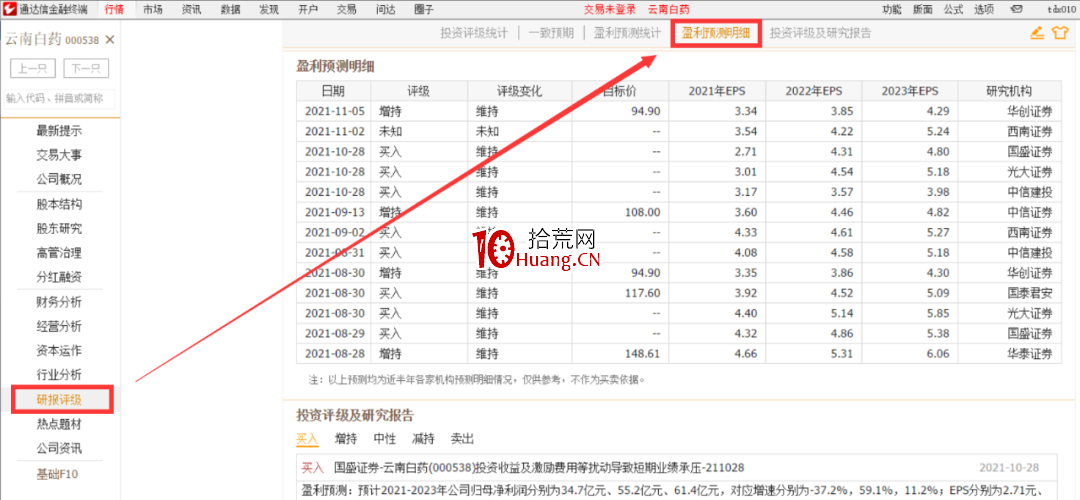Switch to 投资评级统计 tab
This screenshot has height=500, width=1080.
(x=474, y=32)
